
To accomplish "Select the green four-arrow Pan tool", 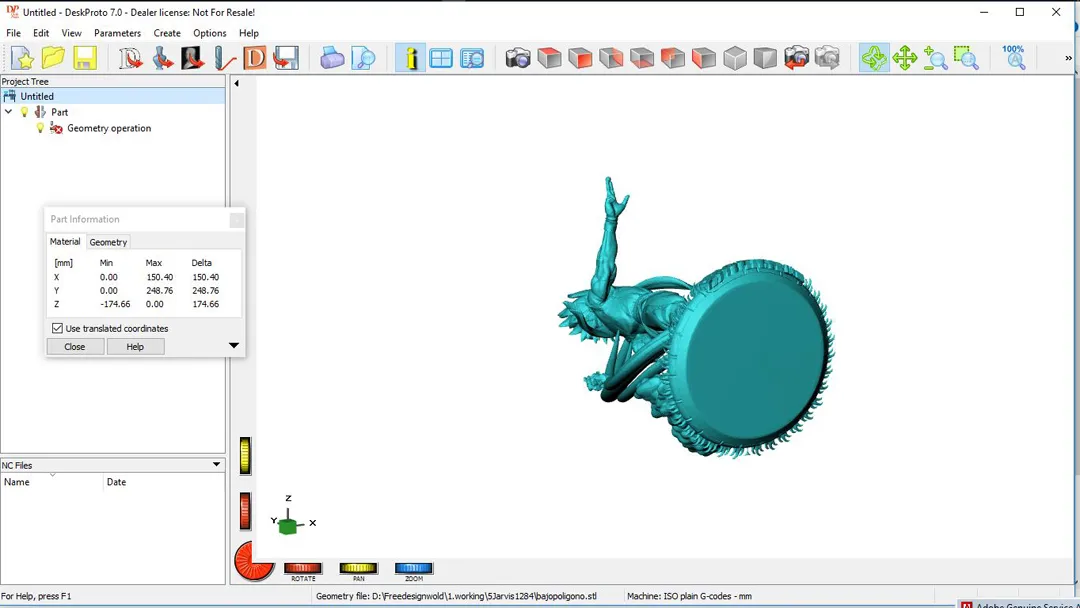I will point(905,58).
